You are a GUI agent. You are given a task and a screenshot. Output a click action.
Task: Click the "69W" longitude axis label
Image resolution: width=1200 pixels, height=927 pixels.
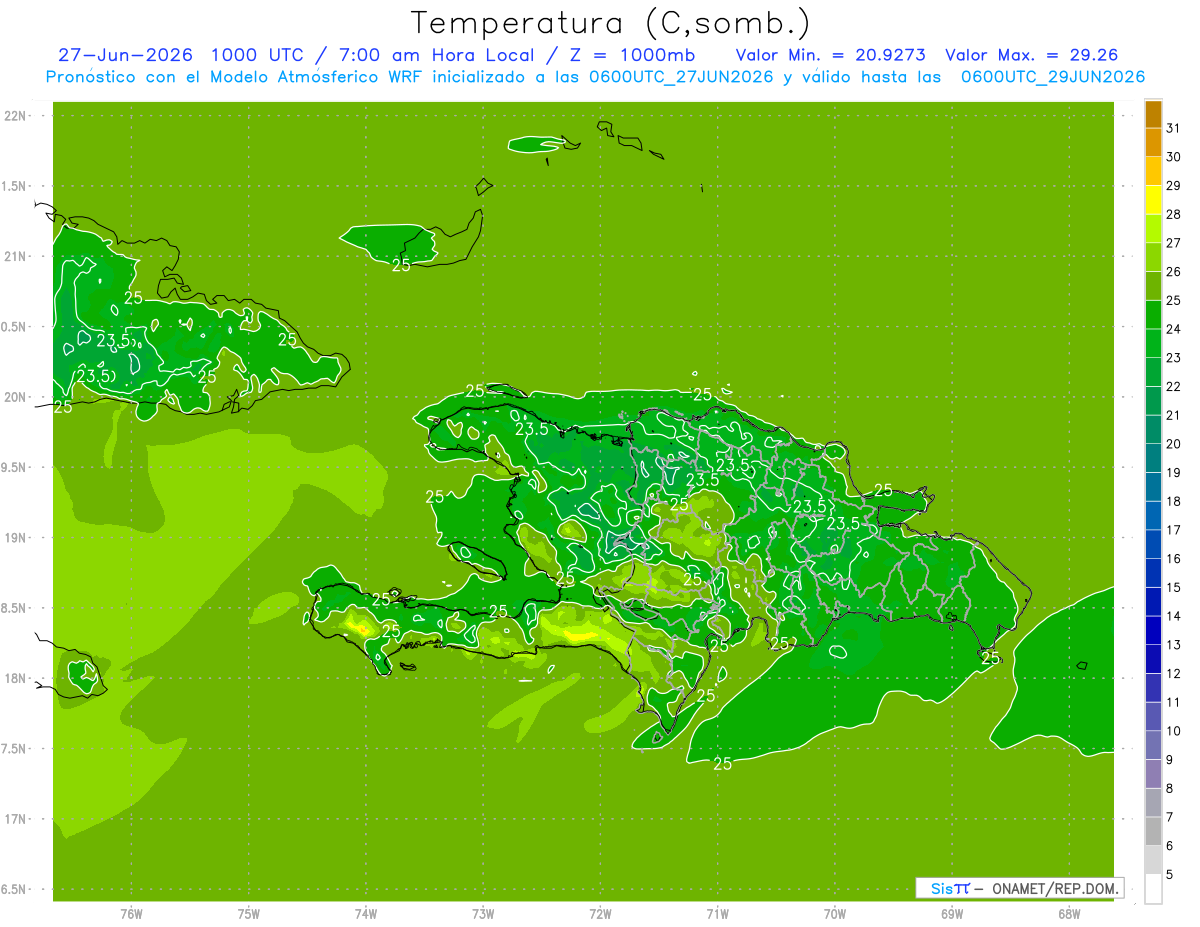(x=951, y=914)
